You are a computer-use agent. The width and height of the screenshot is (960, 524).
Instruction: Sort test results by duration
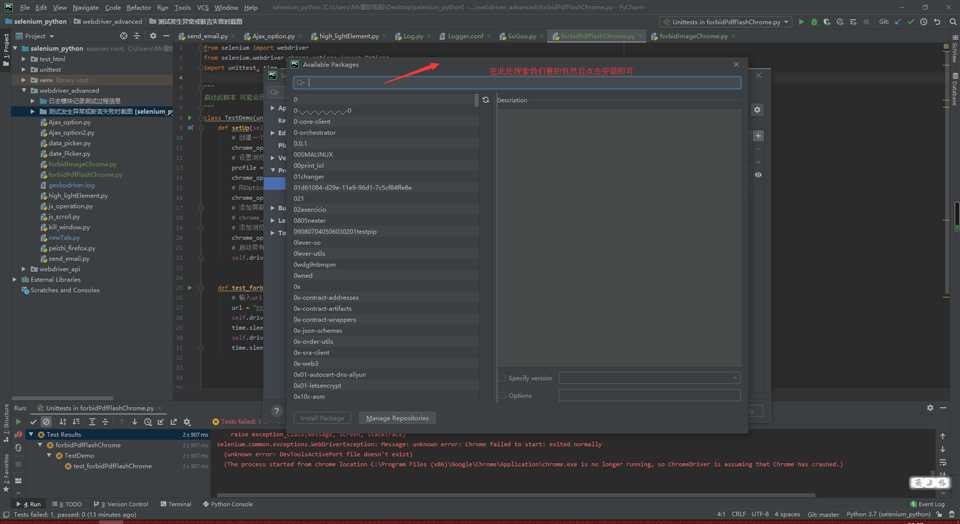[76, 422]
